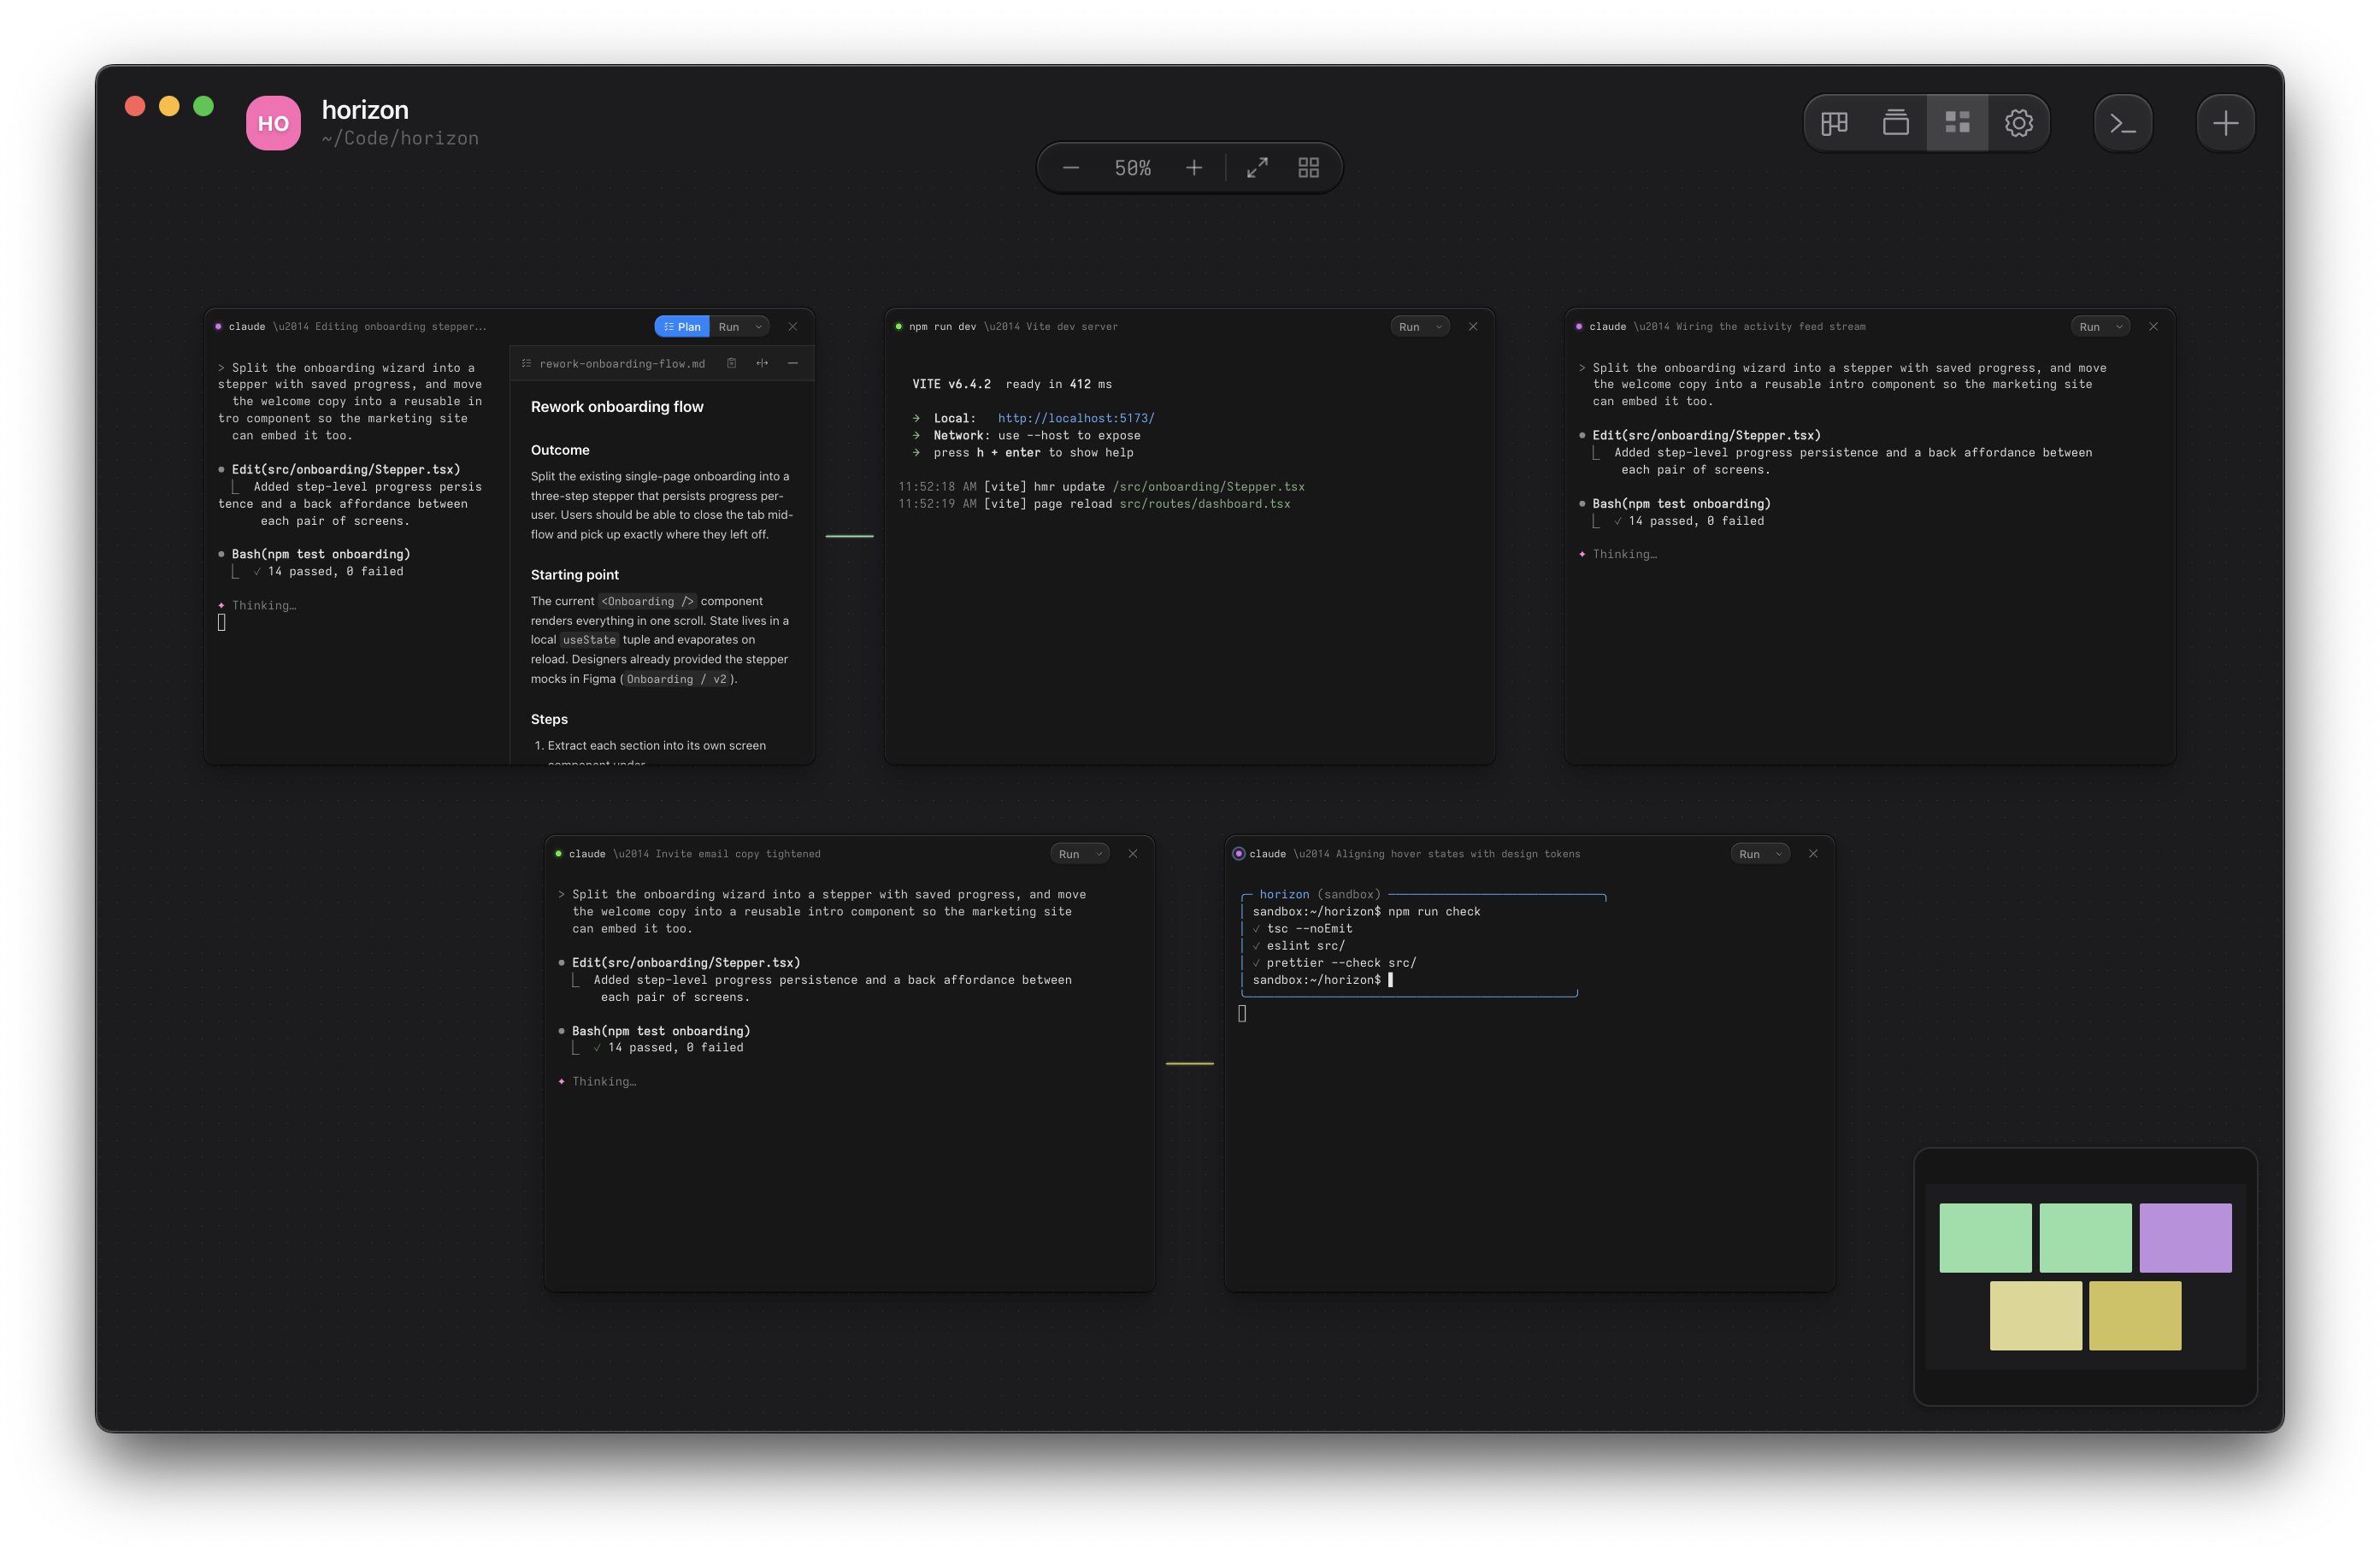Switch to the stacked panels layout view

[x=1895, y=123]
